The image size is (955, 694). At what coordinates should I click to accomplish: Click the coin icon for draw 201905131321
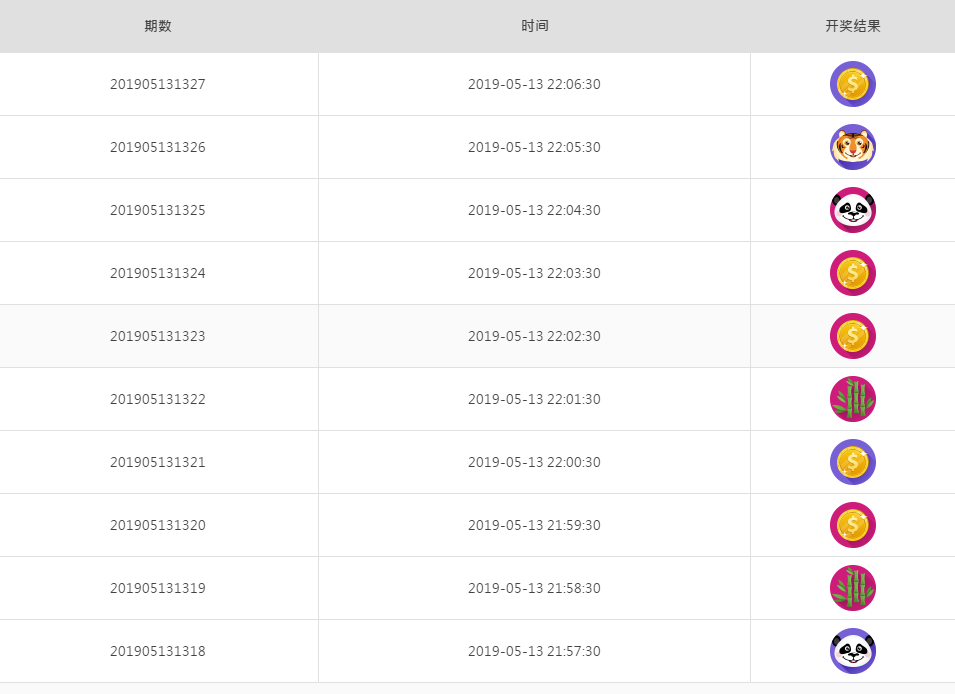pyautogui.click(x=853, y=462)
